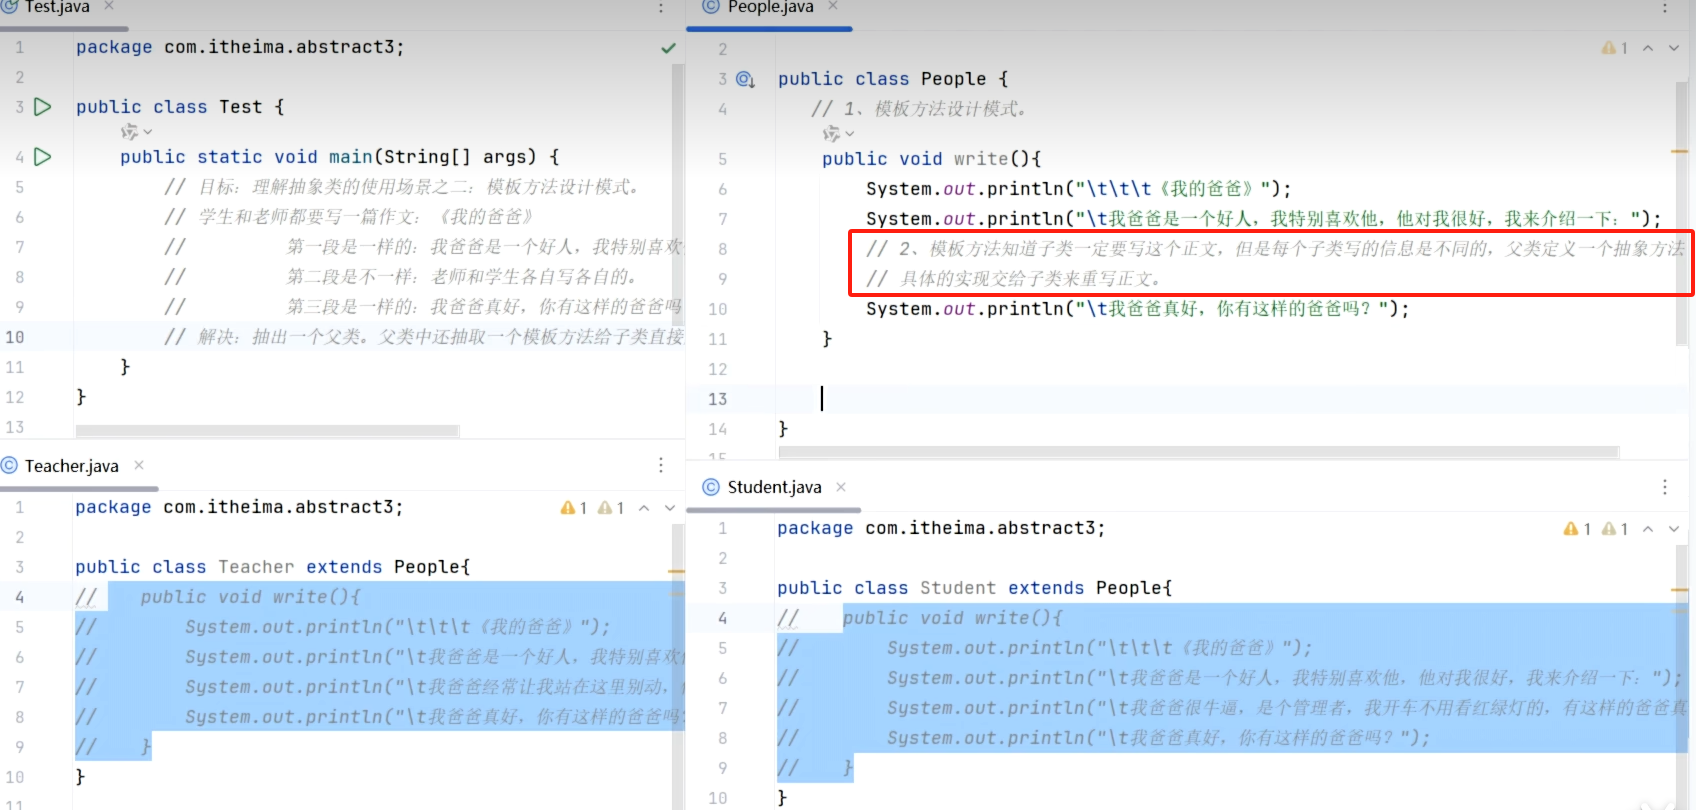This screenshot has width=1696, height=810.
Task: Click warning stripe mark in Teacher.java scrollbar
Action: (677, 572)
